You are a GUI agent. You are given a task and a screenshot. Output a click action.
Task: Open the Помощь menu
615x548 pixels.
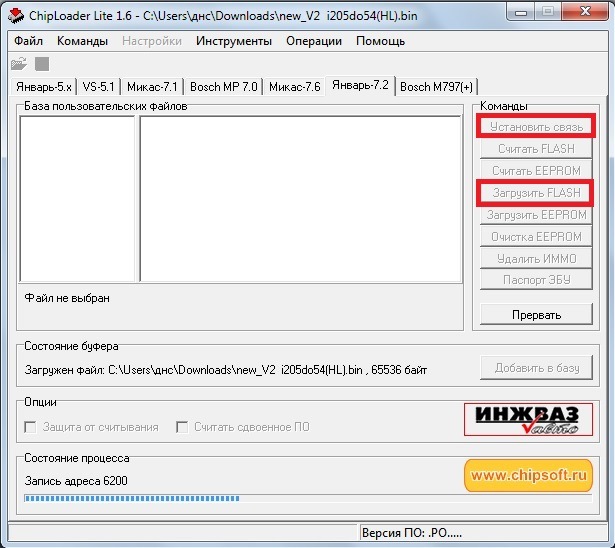(x=380, y=41)
